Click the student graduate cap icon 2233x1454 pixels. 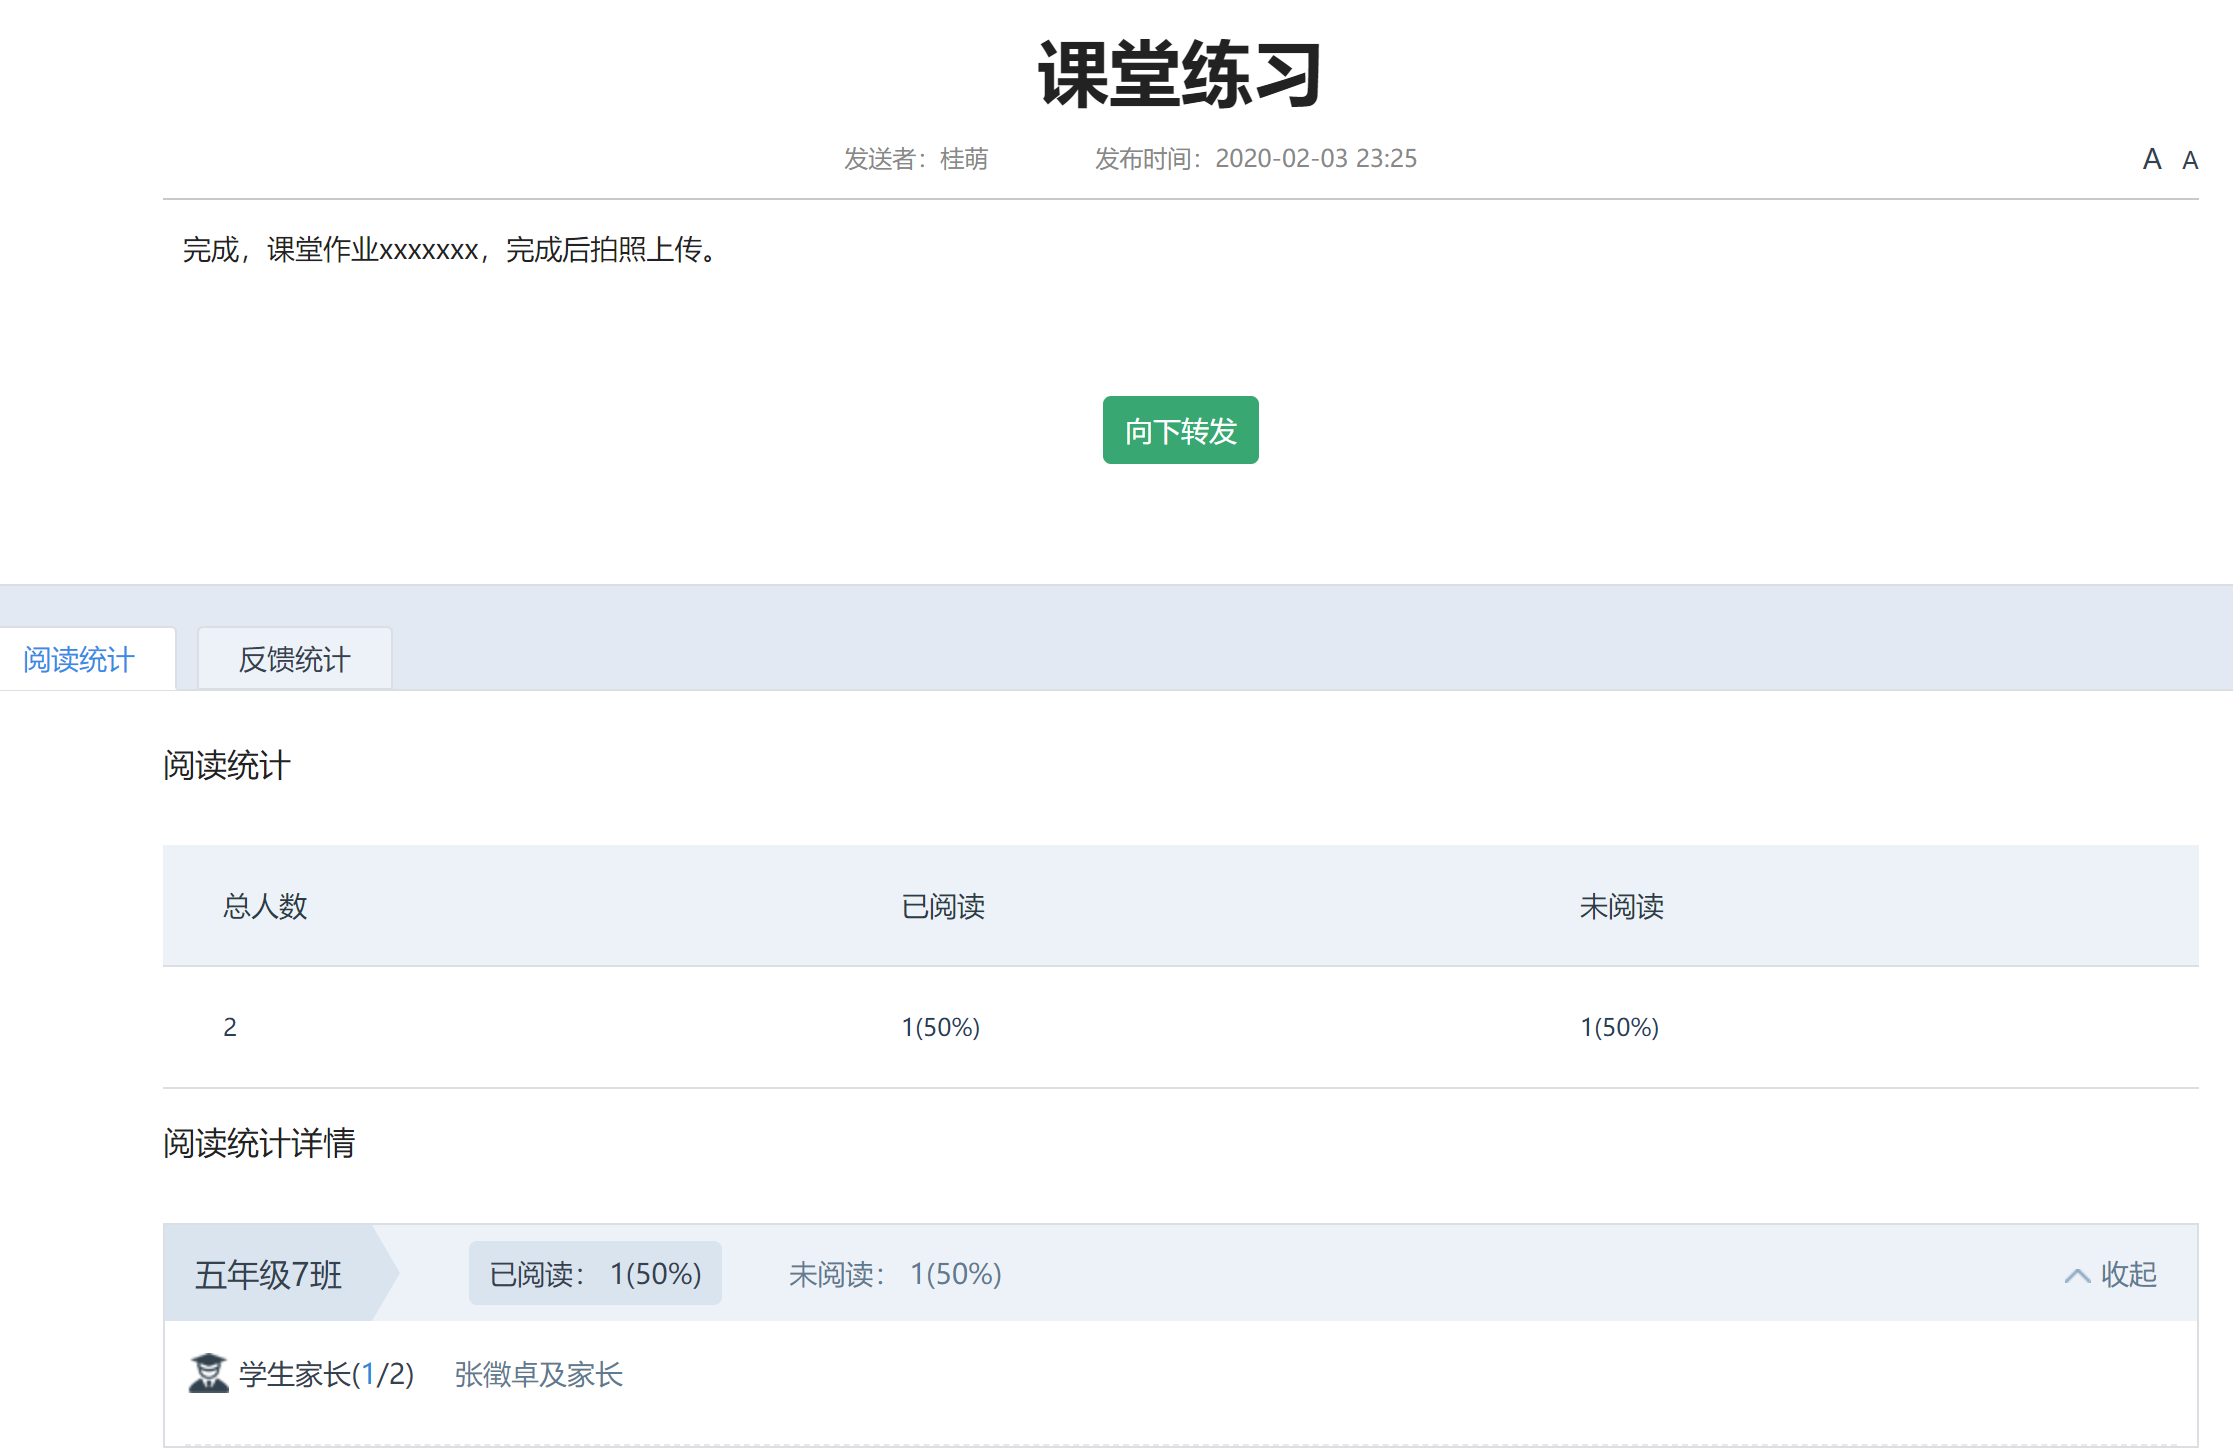(208, 1373)
